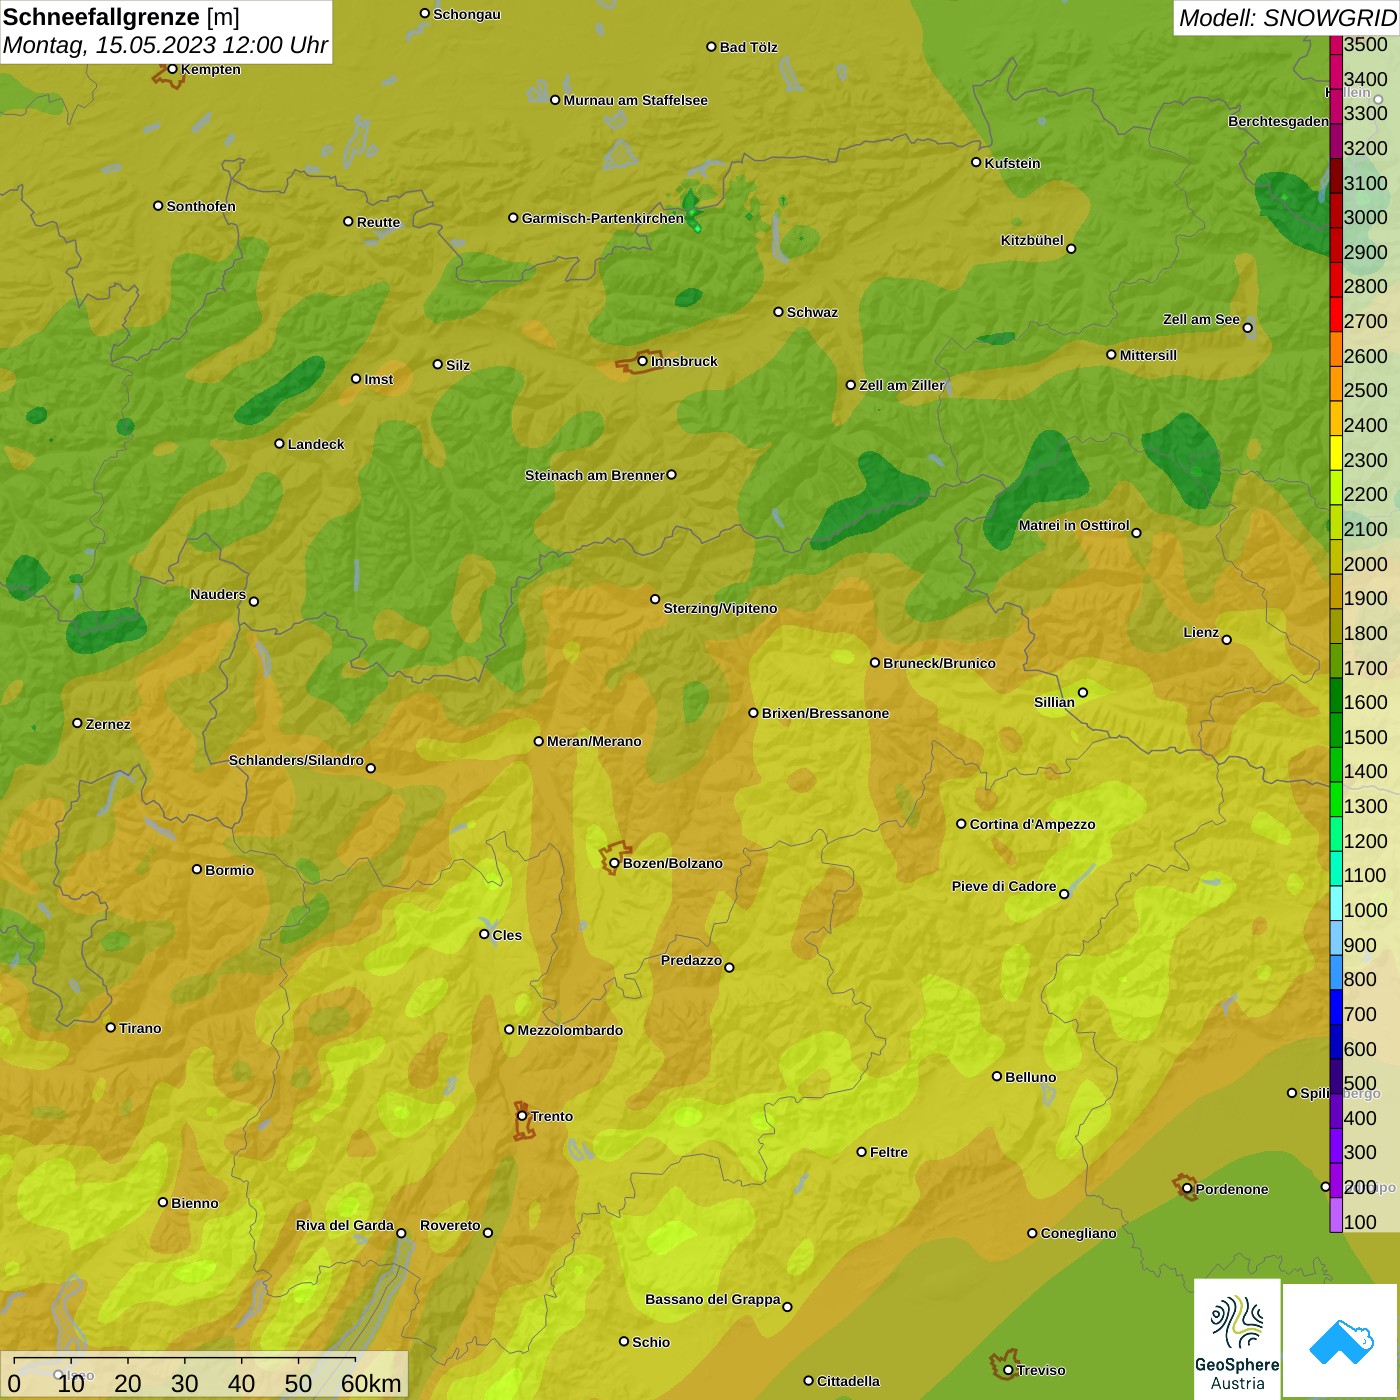
Task: Click the "Cittadella" label
Action: 848,1381
